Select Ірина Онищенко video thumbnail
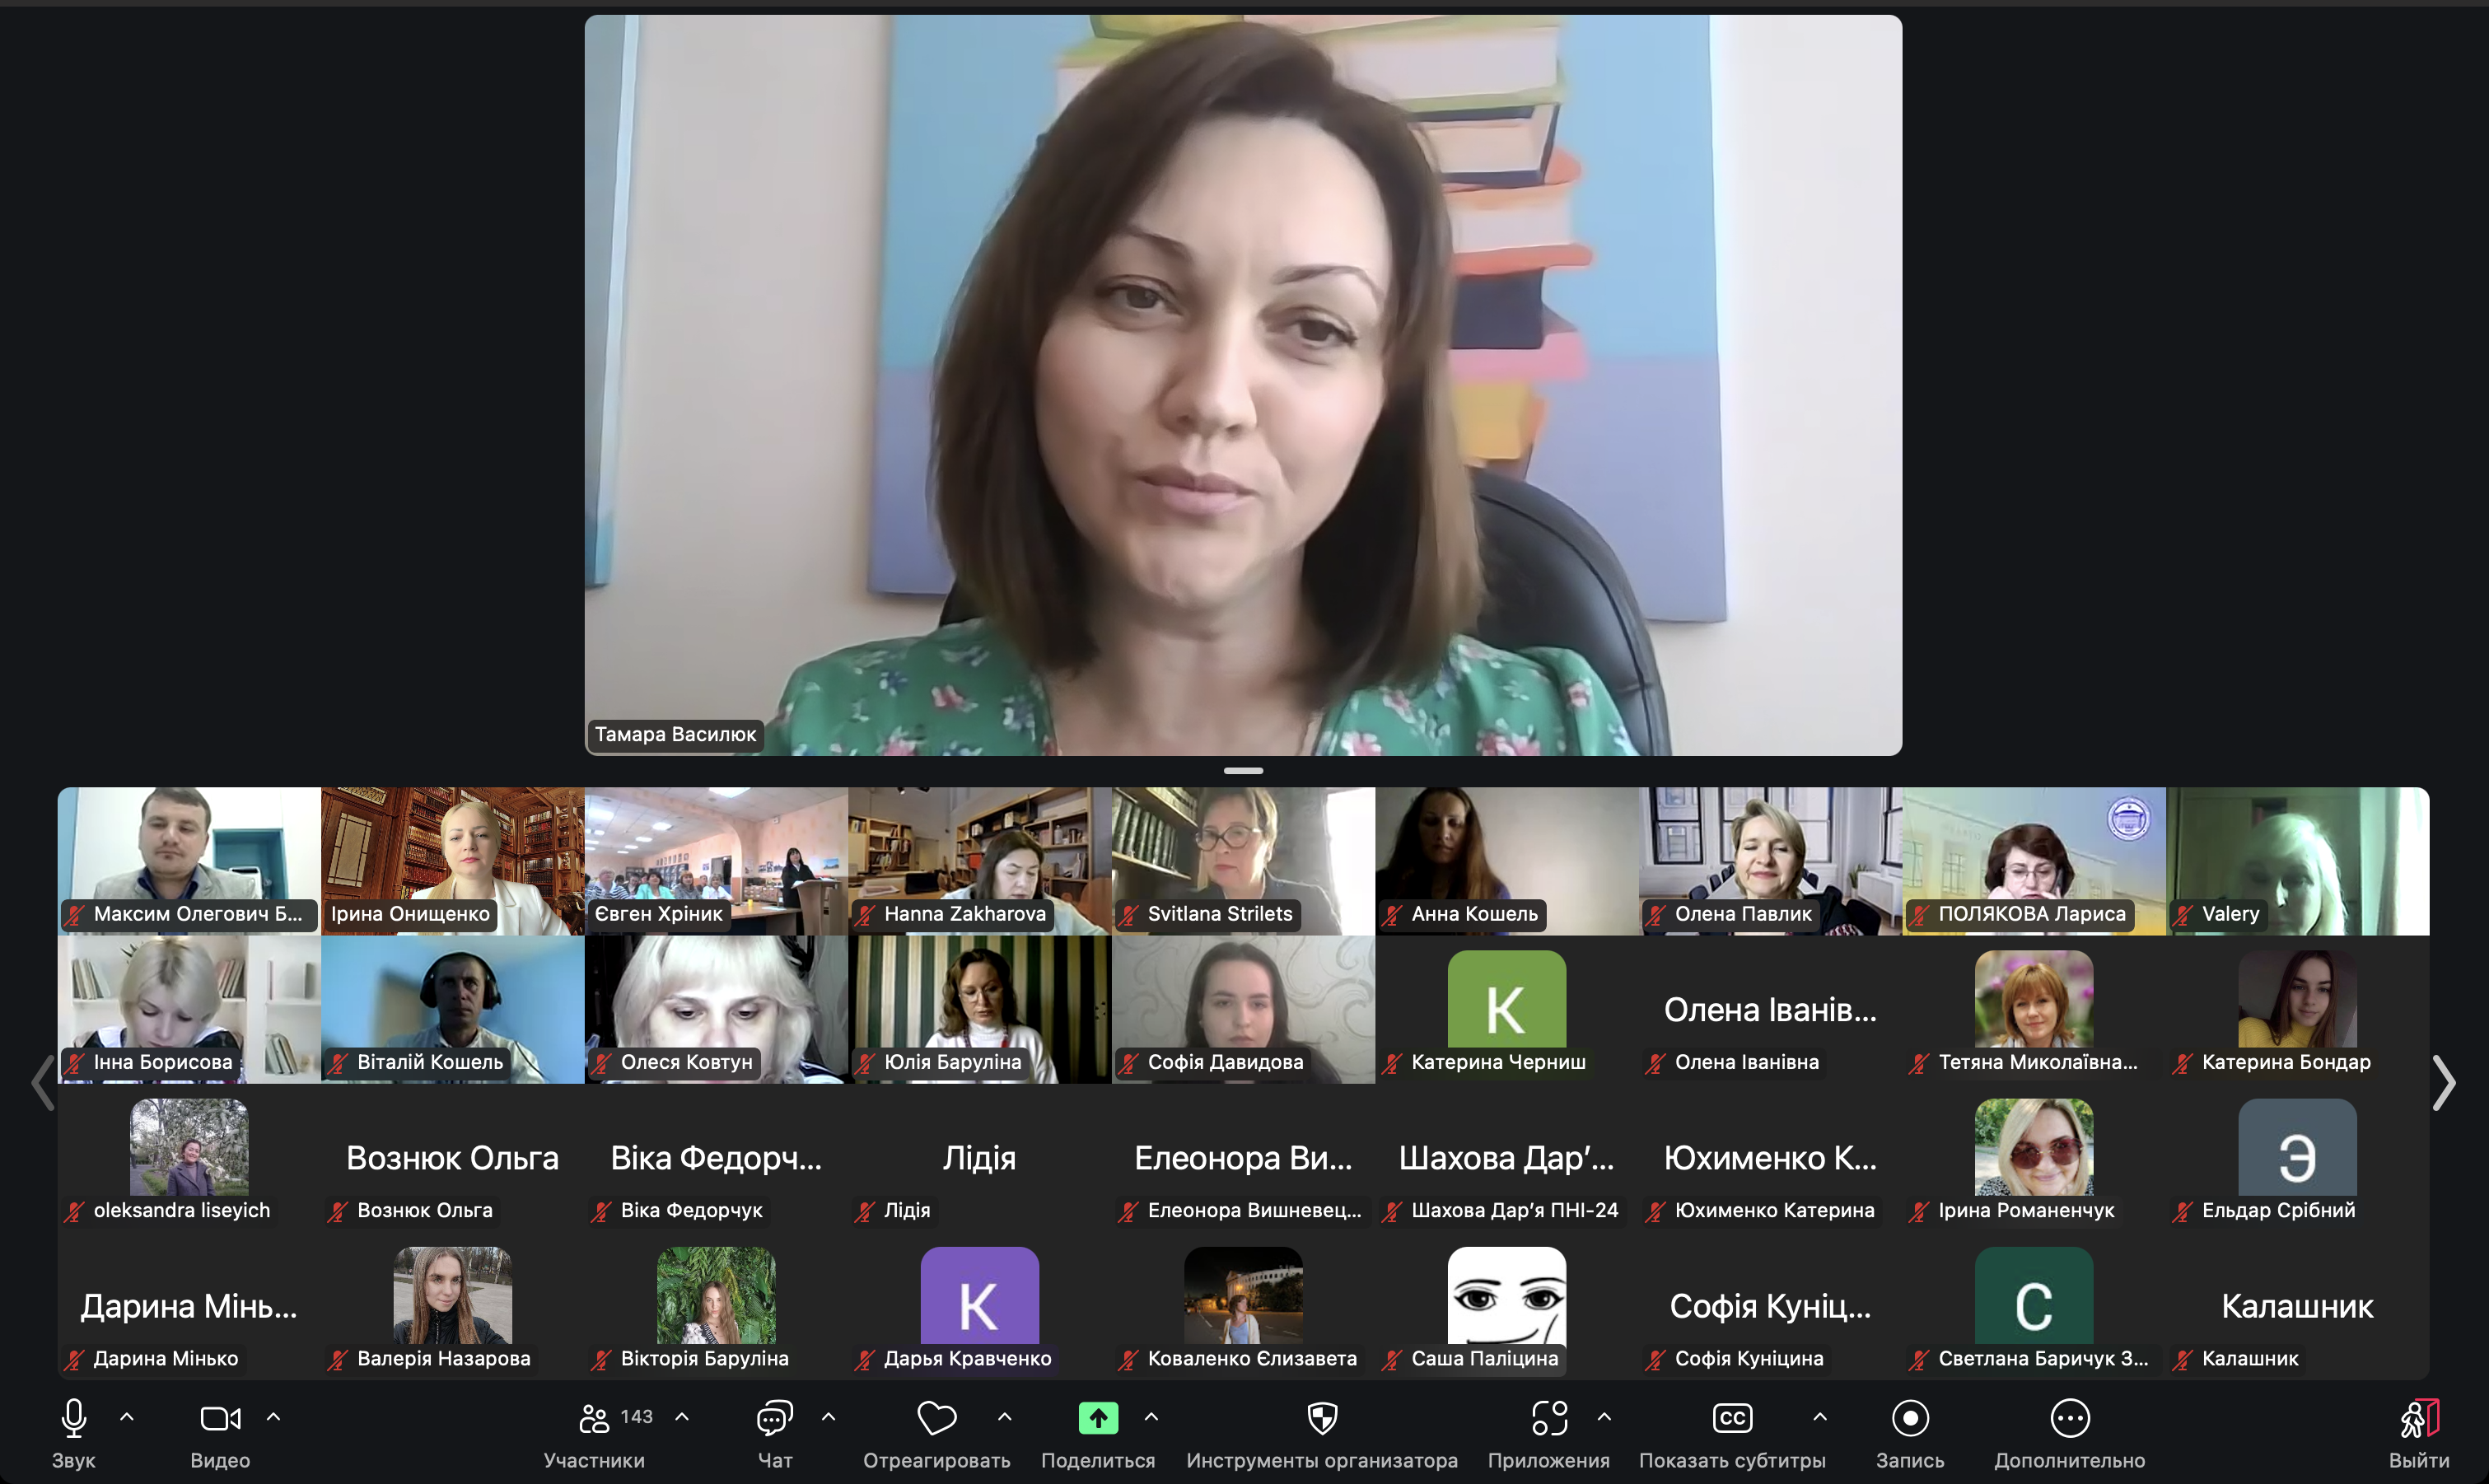2489x1484 pixels. pyautogui.click(x=452, y=860)
